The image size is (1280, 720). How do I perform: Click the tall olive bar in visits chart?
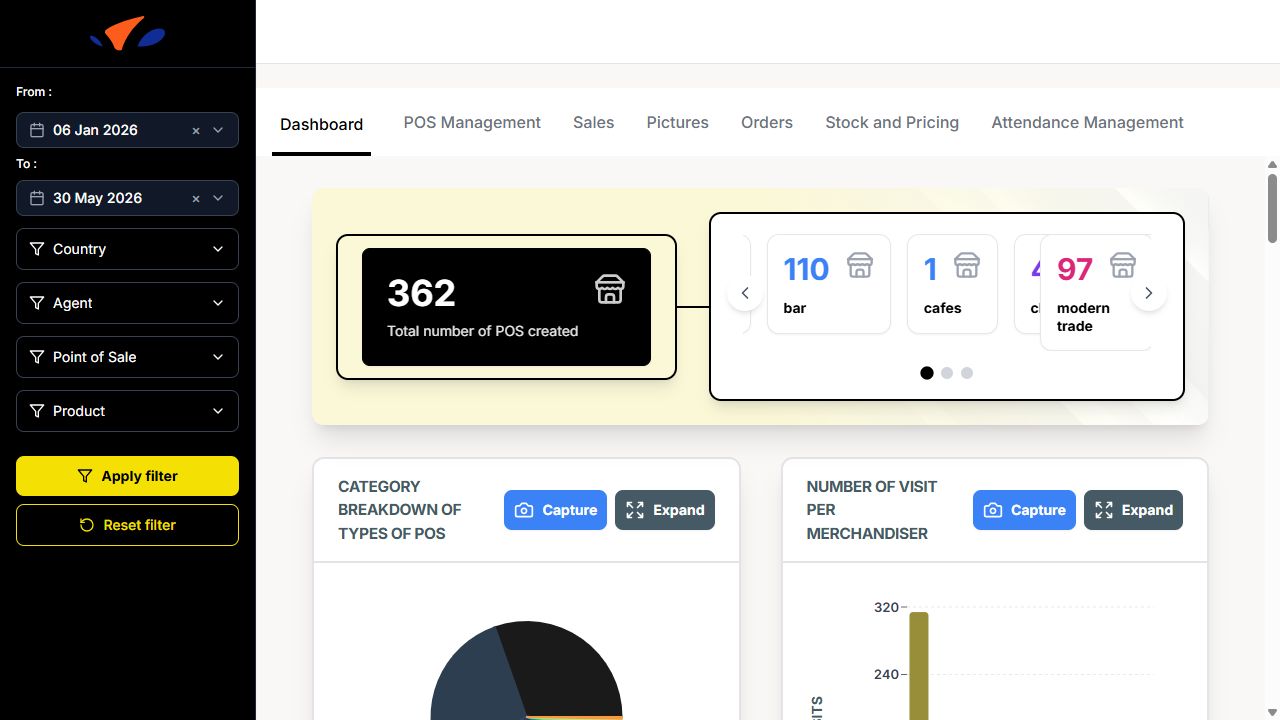coord(918,666)
